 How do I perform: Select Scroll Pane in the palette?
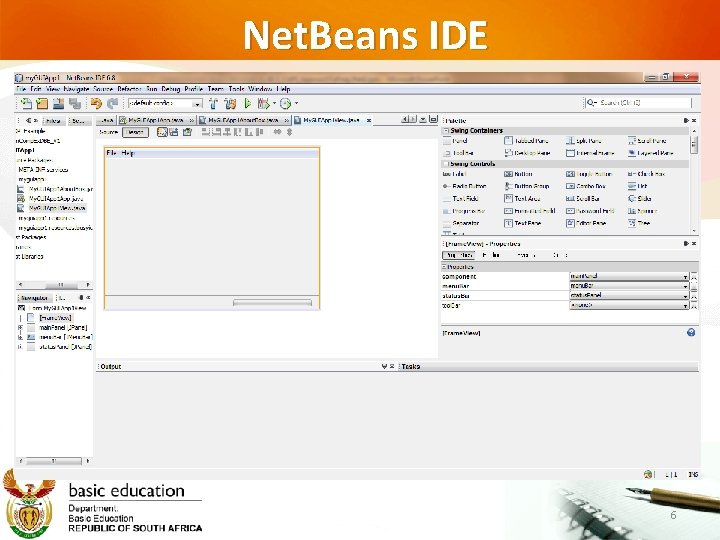647,141
